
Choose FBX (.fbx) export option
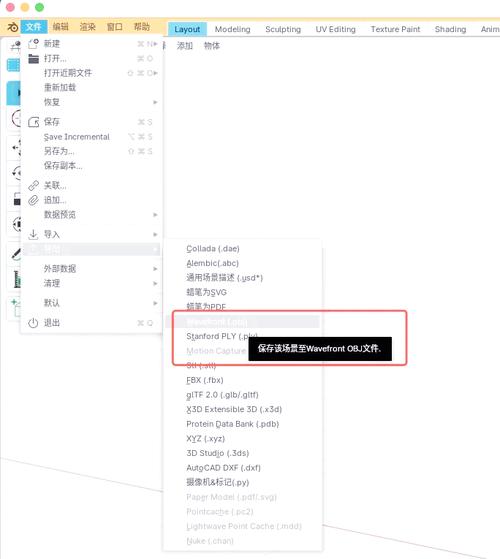(205, 380)
